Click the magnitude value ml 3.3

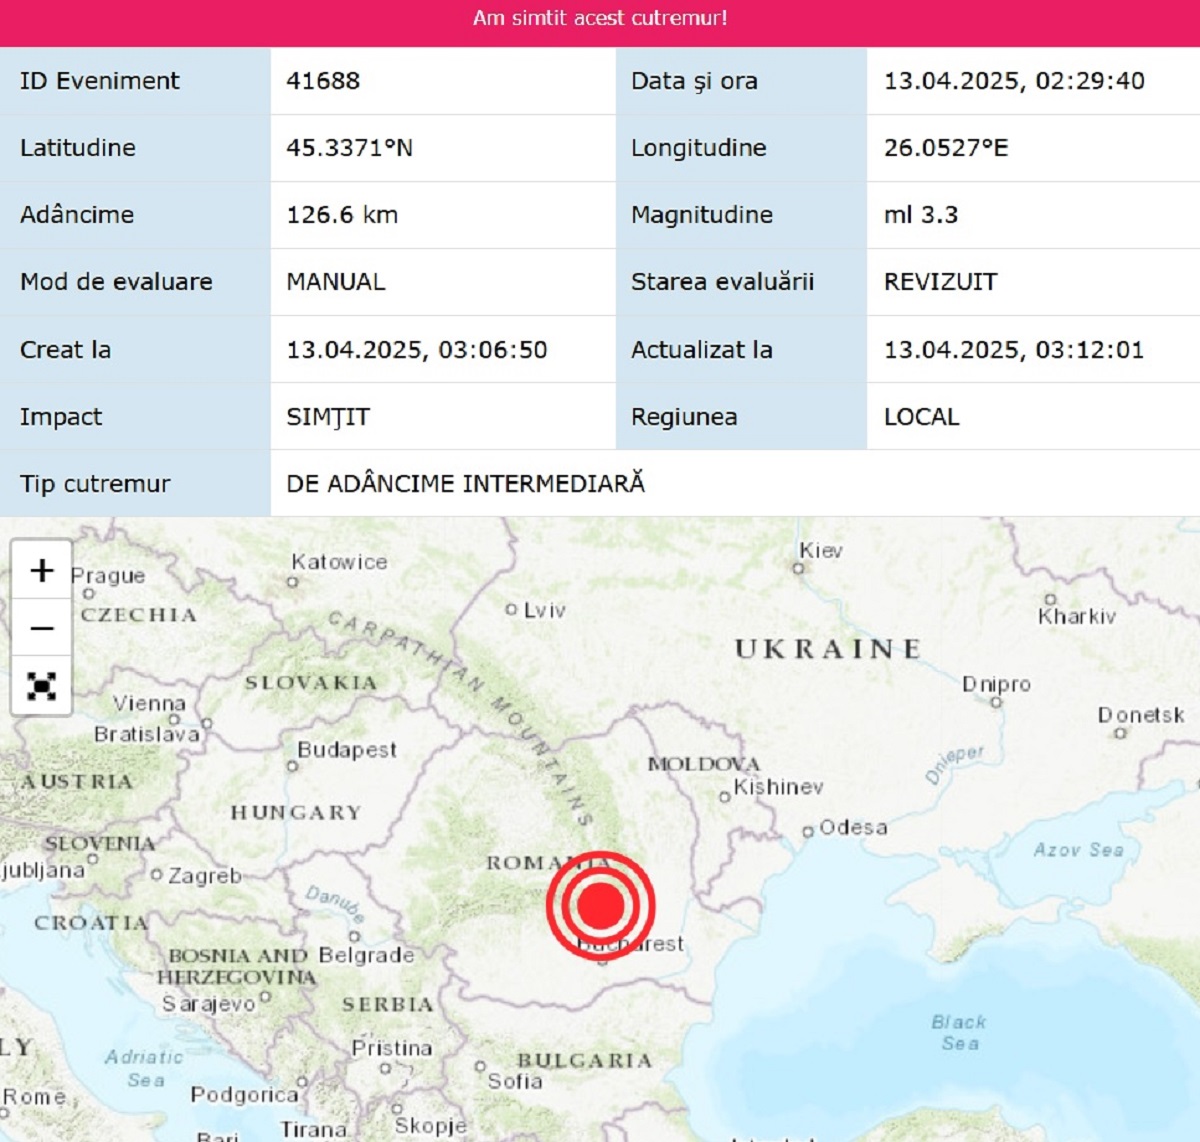click(x=920, y=215)
